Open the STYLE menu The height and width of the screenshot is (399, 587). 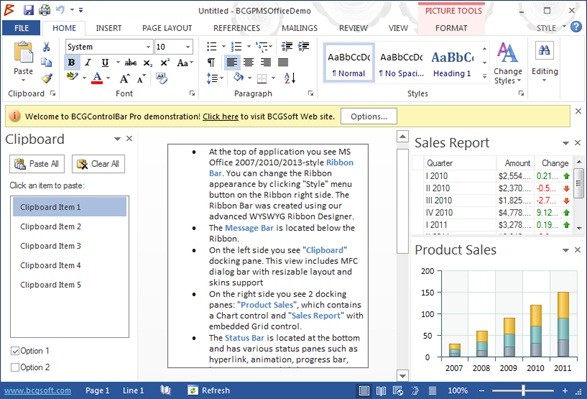(551, 28)
